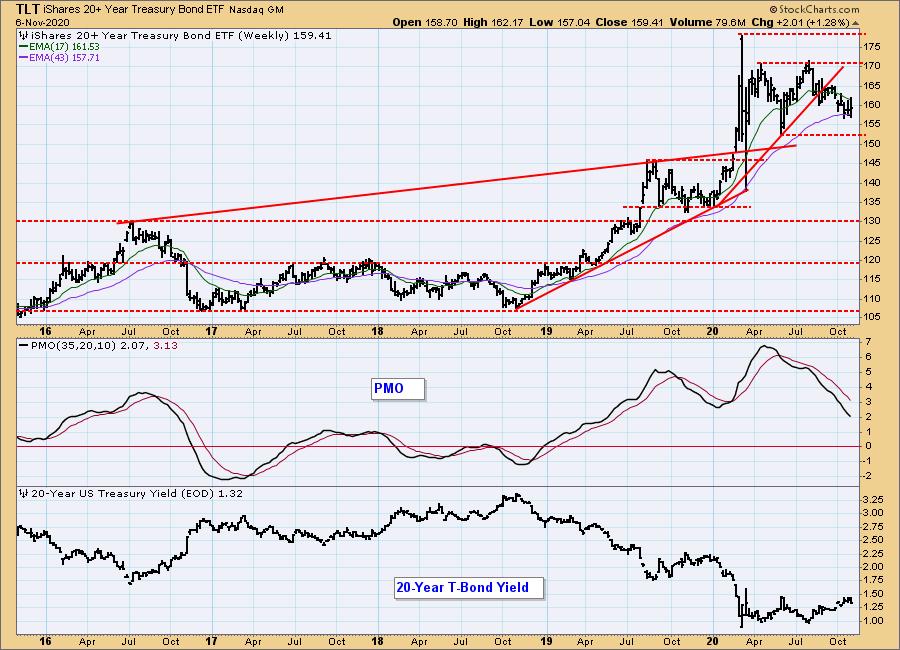This screenshot has height=650, width=900.
Task: Click the 3.00 yield axis label
Action: (x=874, y=513)
